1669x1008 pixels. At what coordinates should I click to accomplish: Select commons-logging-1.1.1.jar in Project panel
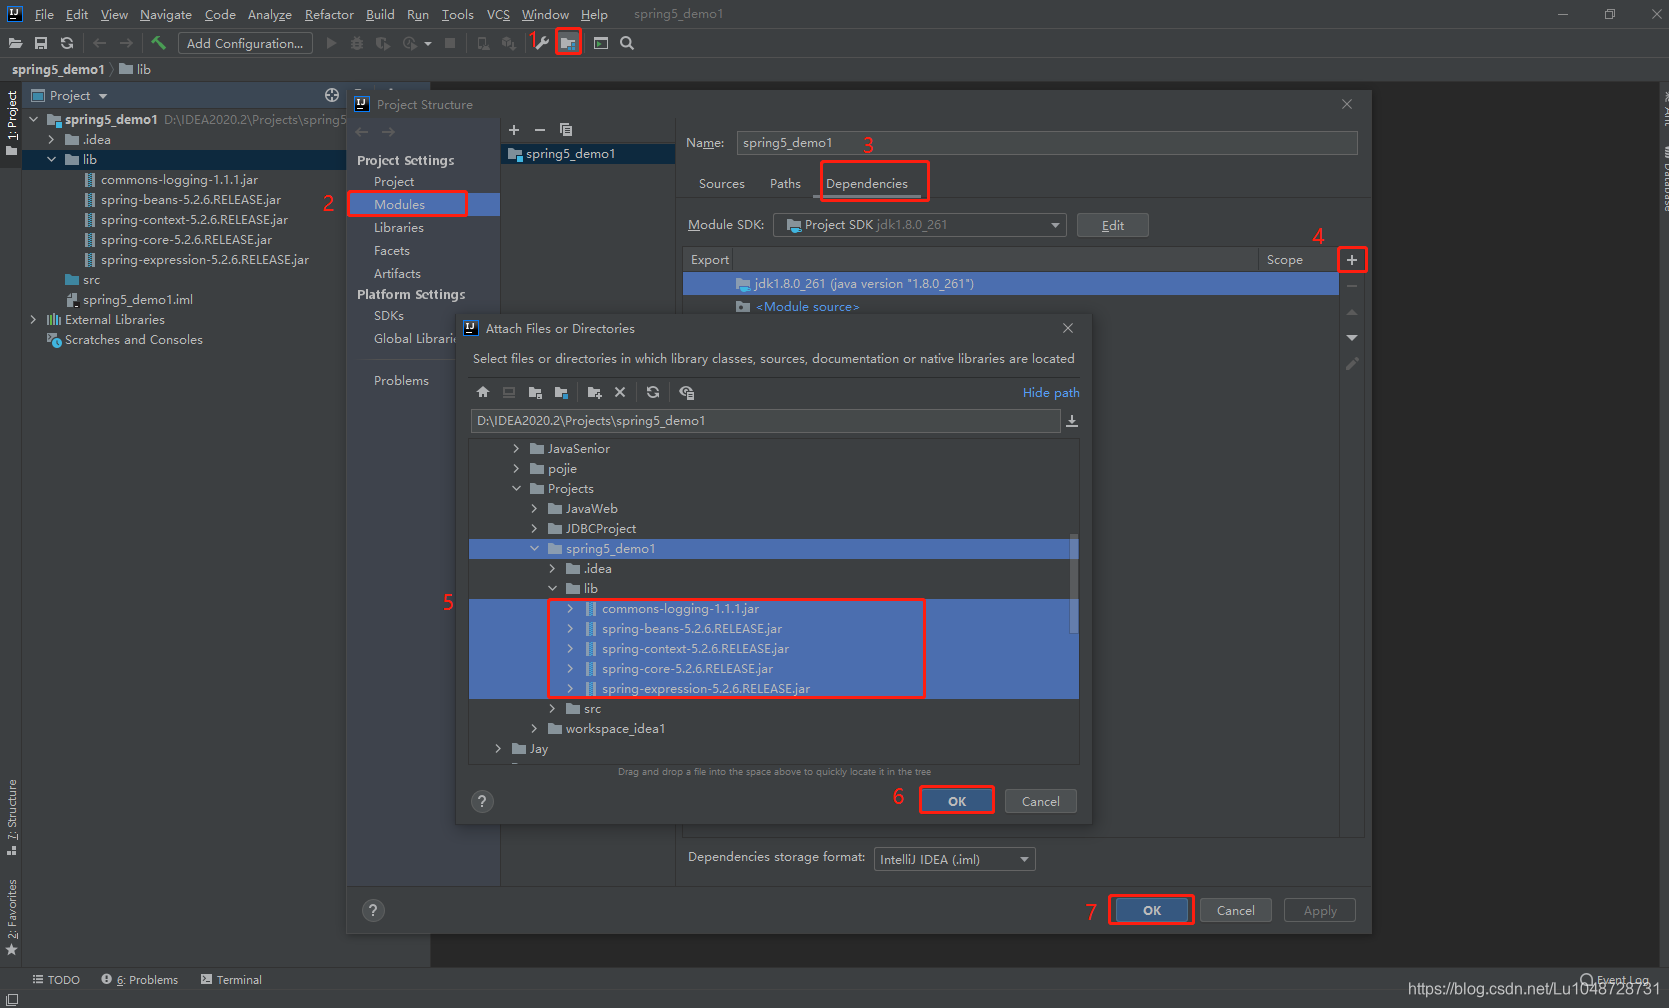pos(179,180)
